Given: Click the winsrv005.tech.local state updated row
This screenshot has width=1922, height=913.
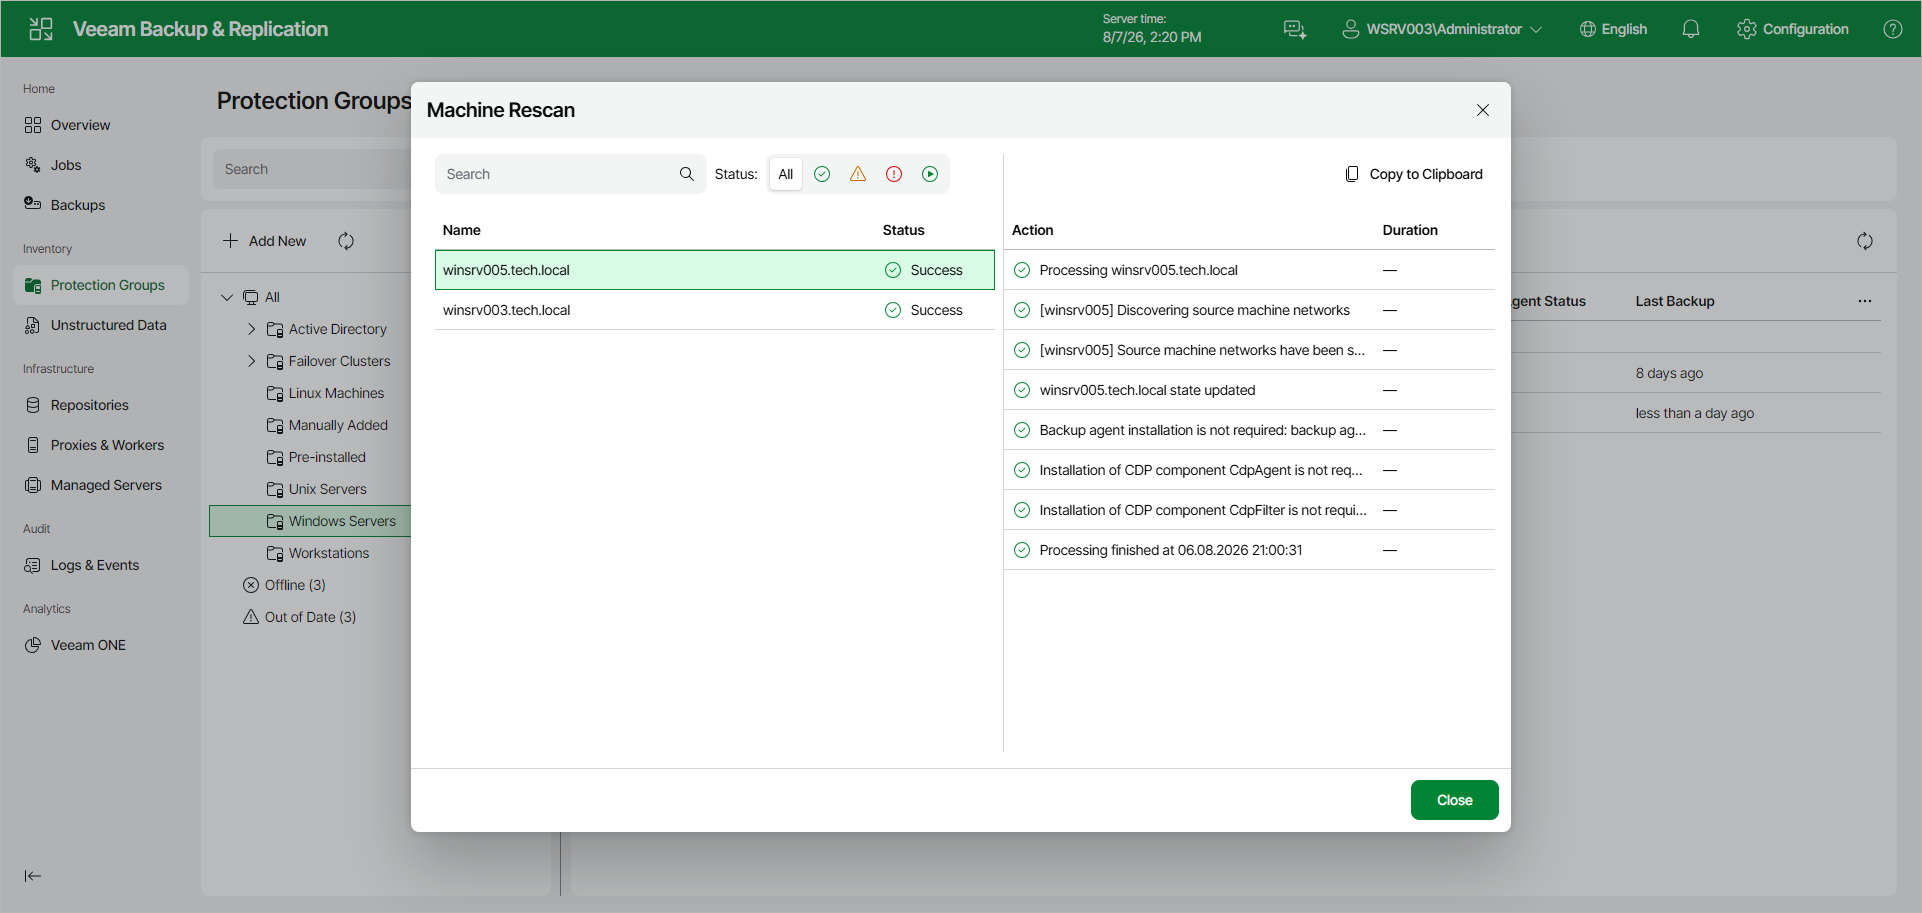Looking at the screenshot, I should [x=1250, y=390].
